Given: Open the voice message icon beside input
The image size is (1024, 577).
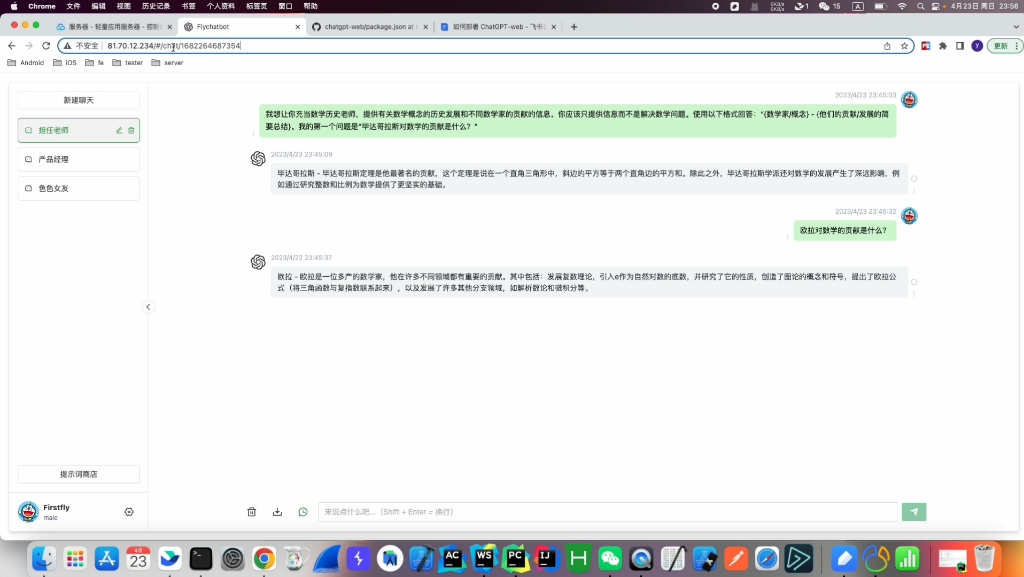Looking at the screenshot, I should point(303,511).
